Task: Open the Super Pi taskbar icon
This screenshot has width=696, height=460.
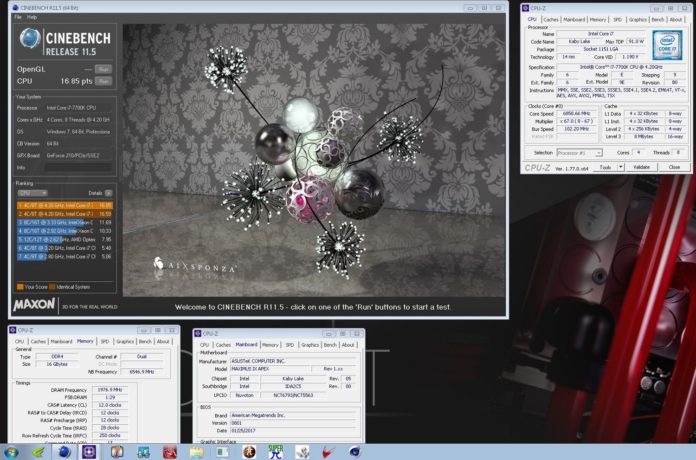Action: coord(276,452)
